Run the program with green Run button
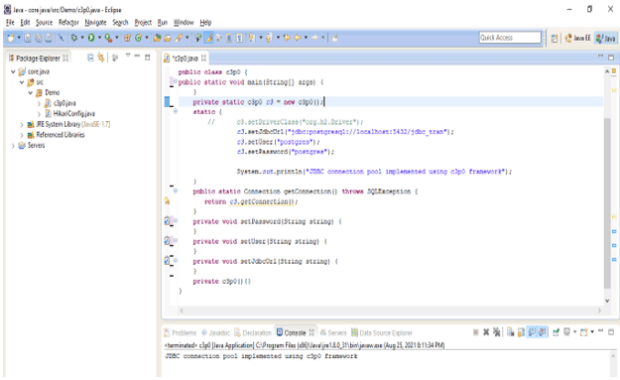620x380 pixels. point(91,38)
